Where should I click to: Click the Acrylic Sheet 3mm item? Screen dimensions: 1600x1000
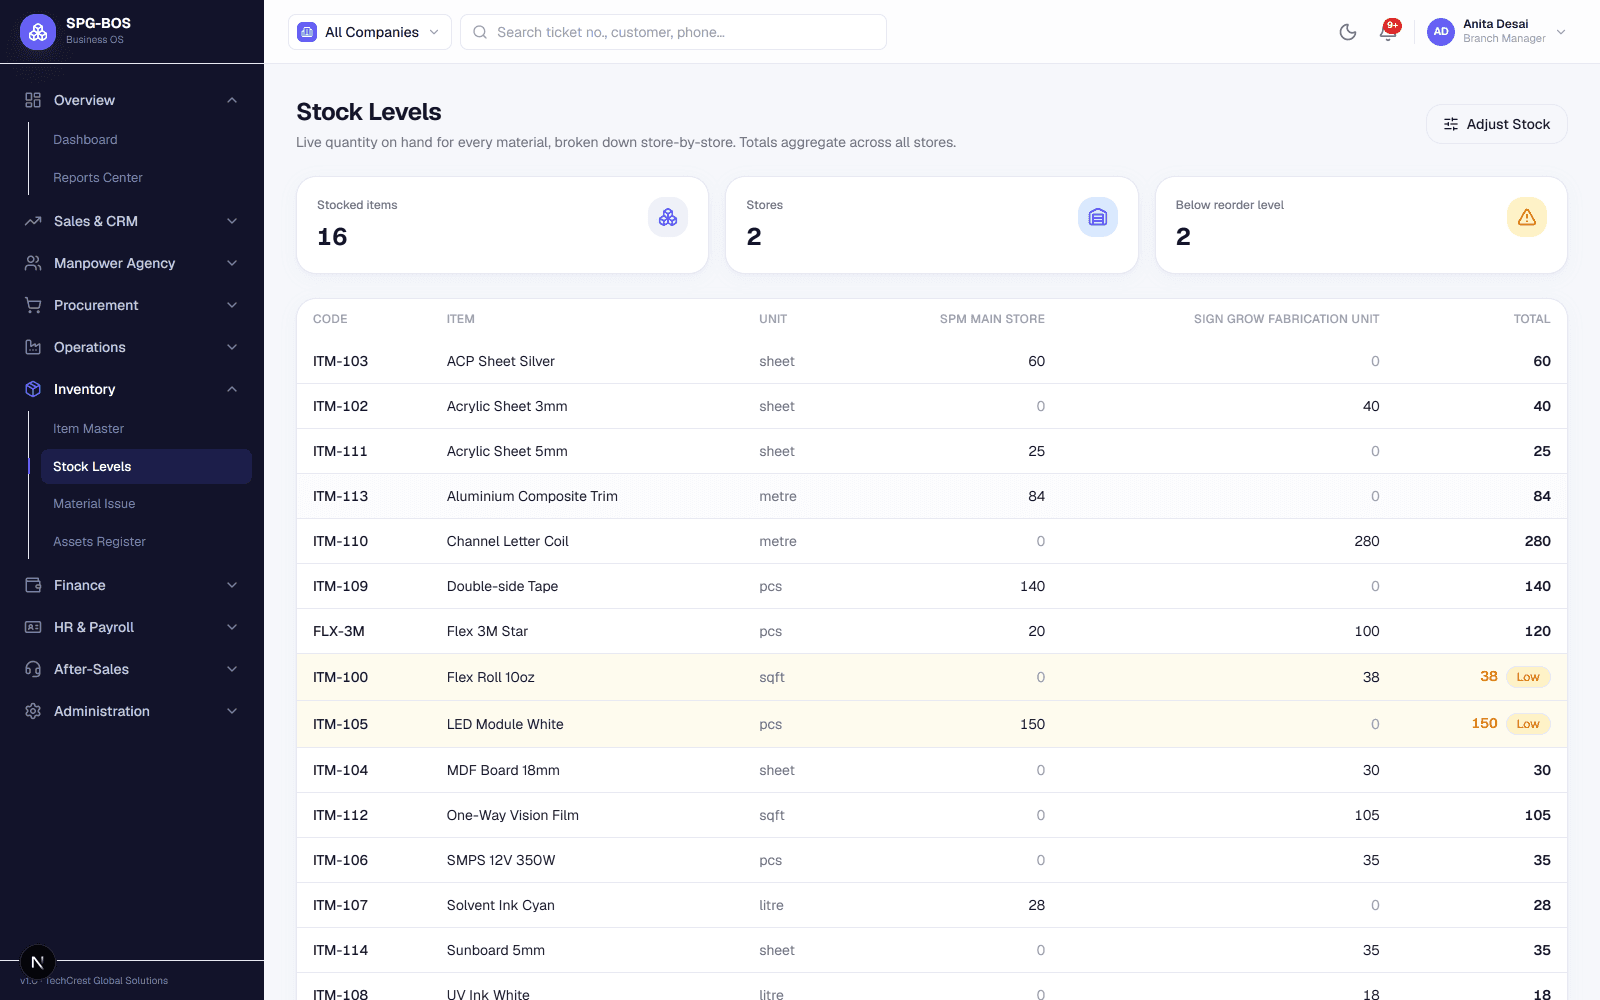tap(507, 406)
